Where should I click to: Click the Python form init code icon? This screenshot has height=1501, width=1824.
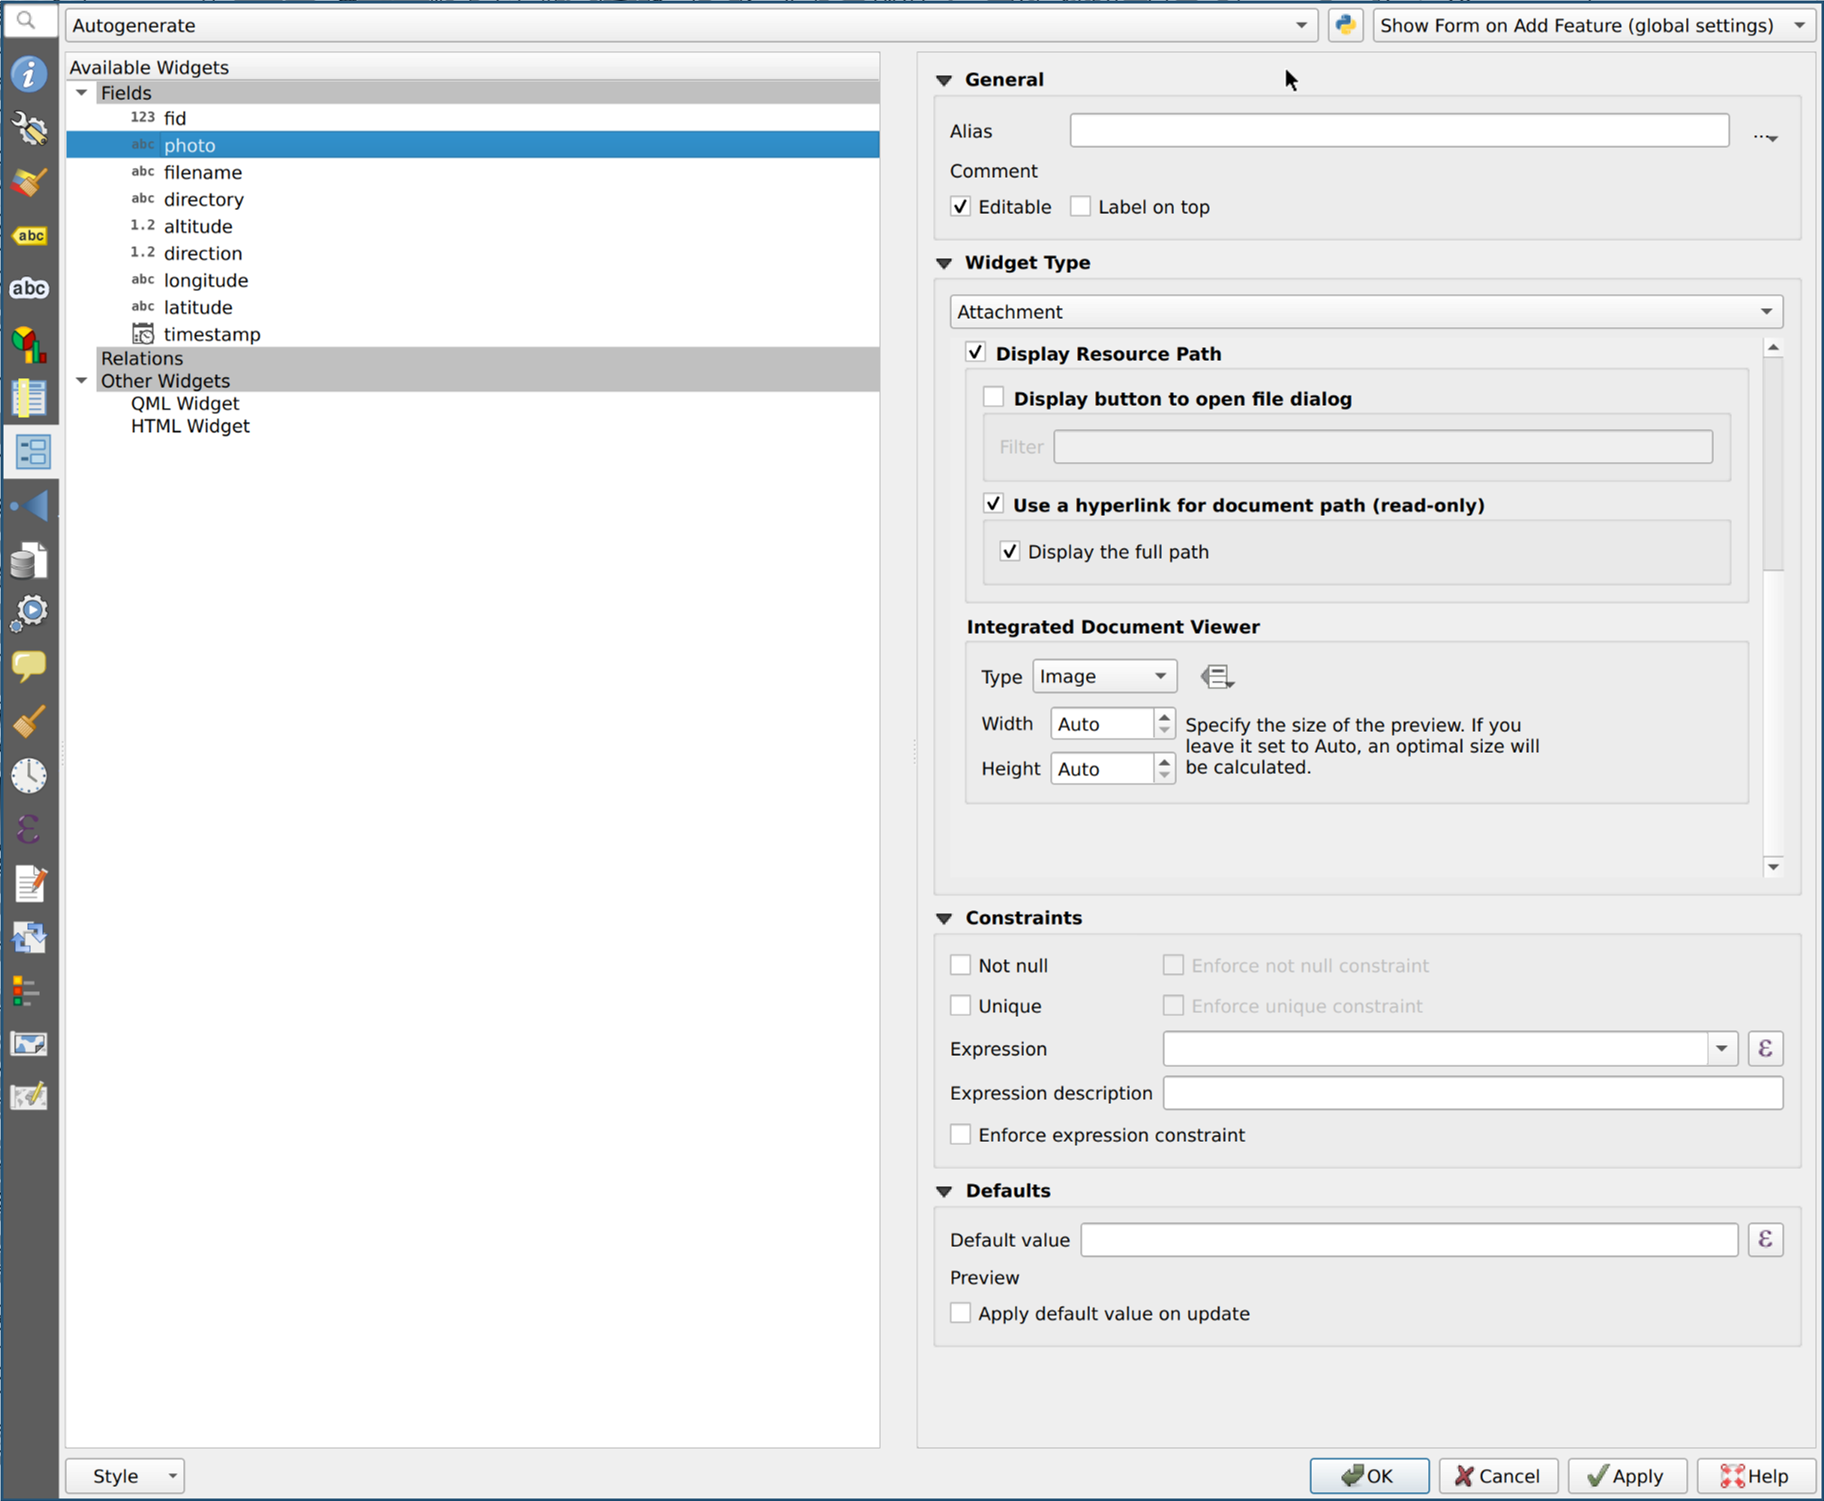1345,25
